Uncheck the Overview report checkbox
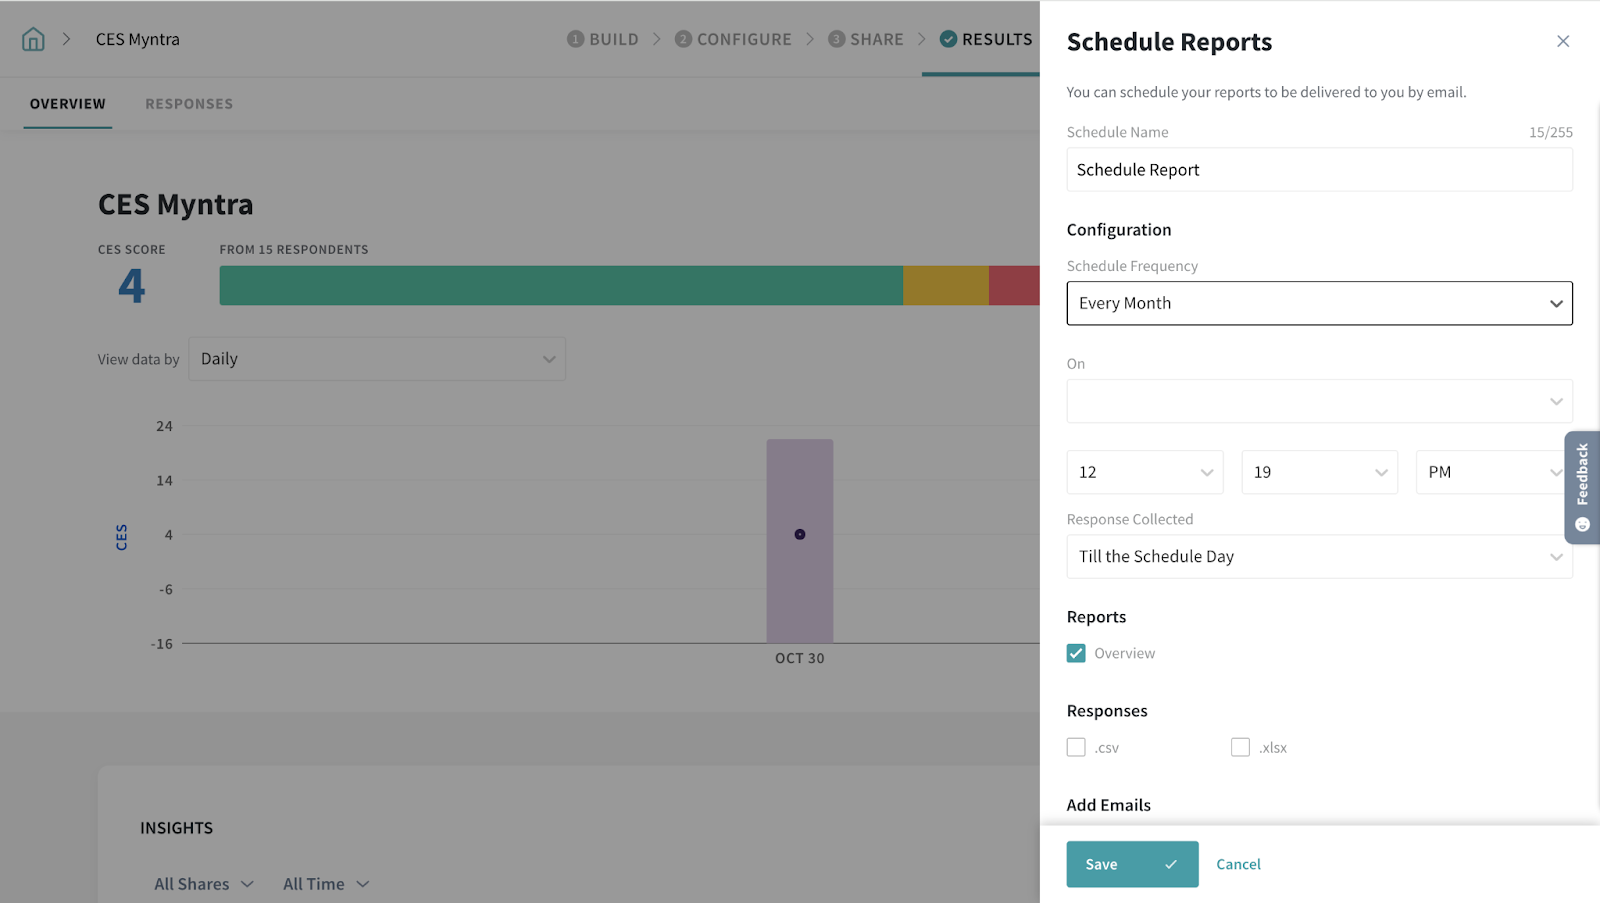The height and width of the screenshot is (903, 1600). (x=1076, y=653)
